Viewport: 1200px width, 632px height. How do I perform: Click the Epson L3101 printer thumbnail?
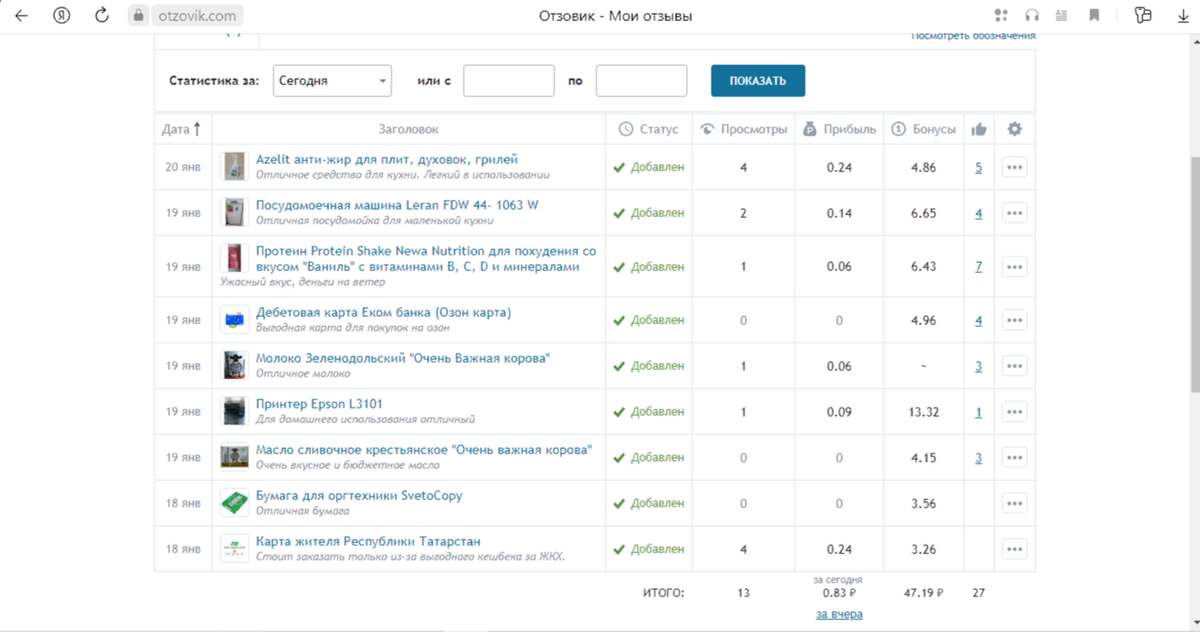(234, 411)
